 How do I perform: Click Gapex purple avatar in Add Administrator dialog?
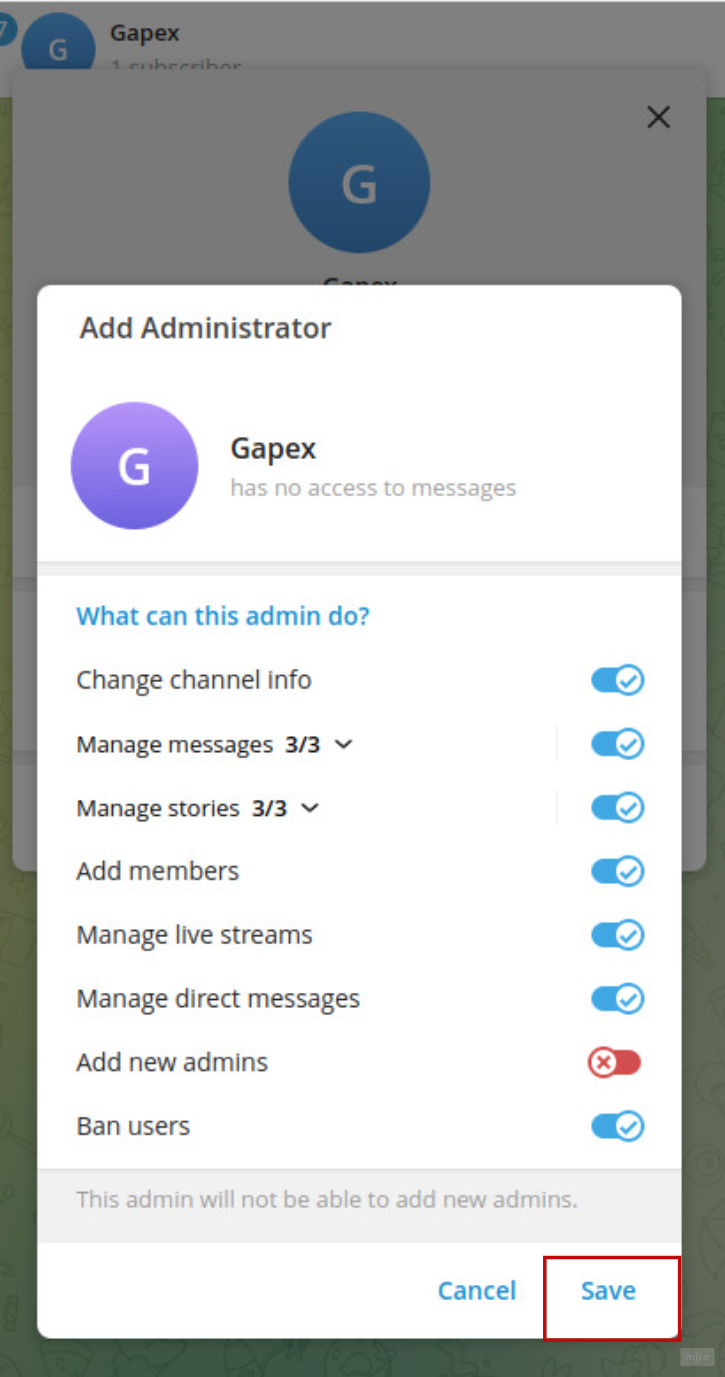134,466
